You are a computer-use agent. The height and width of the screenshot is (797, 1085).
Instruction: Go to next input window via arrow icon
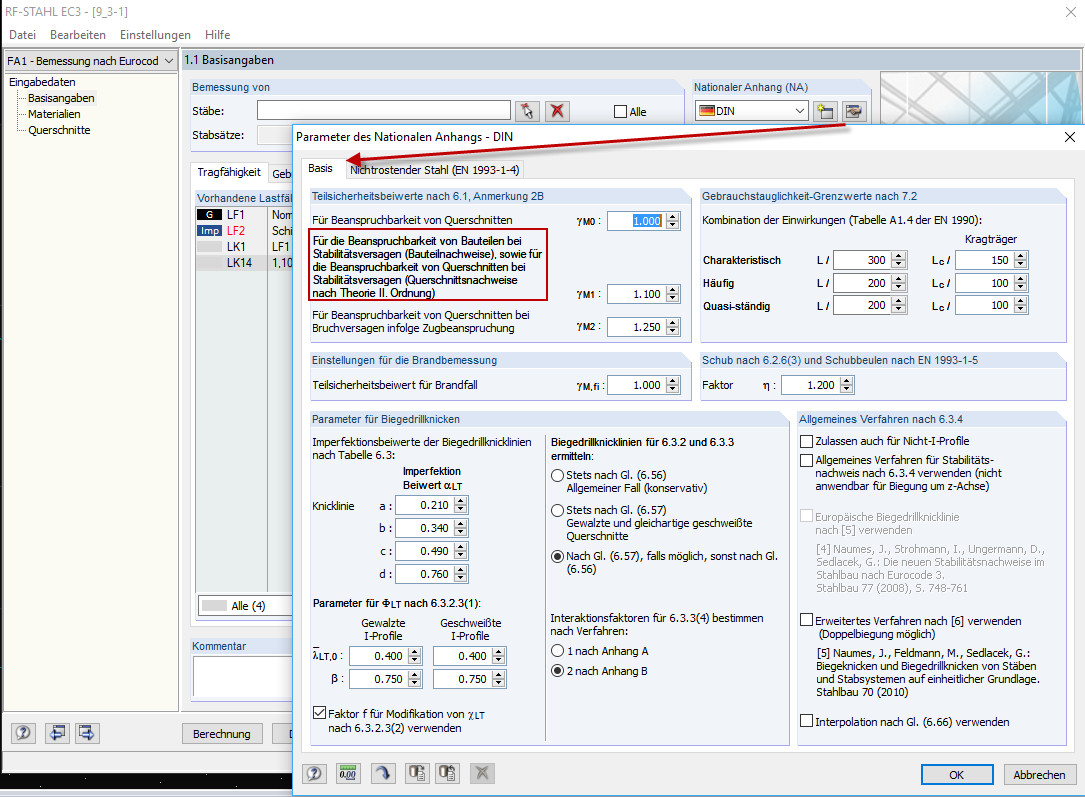(86, 733)
